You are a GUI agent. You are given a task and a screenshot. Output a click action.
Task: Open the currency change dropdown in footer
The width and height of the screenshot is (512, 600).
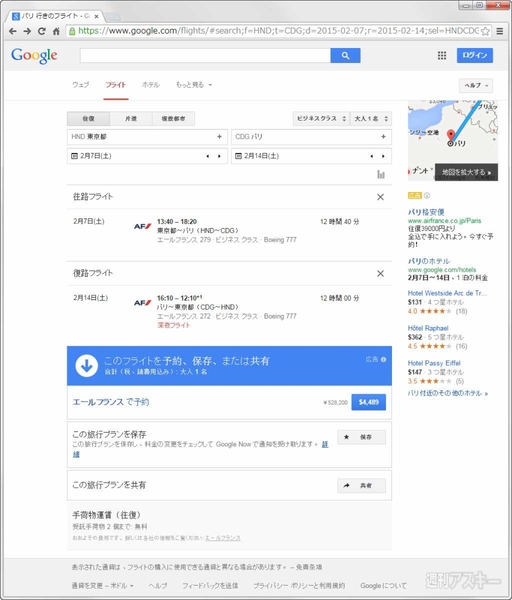pyautogui.click(x=103, y=585)
